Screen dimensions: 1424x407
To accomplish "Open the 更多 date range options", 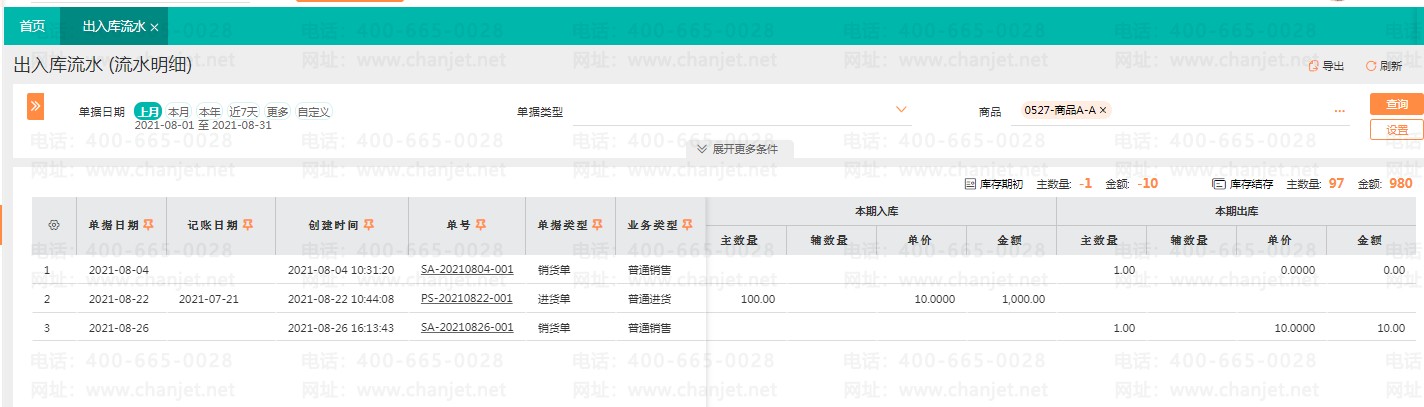I will [x=277, y=112].
